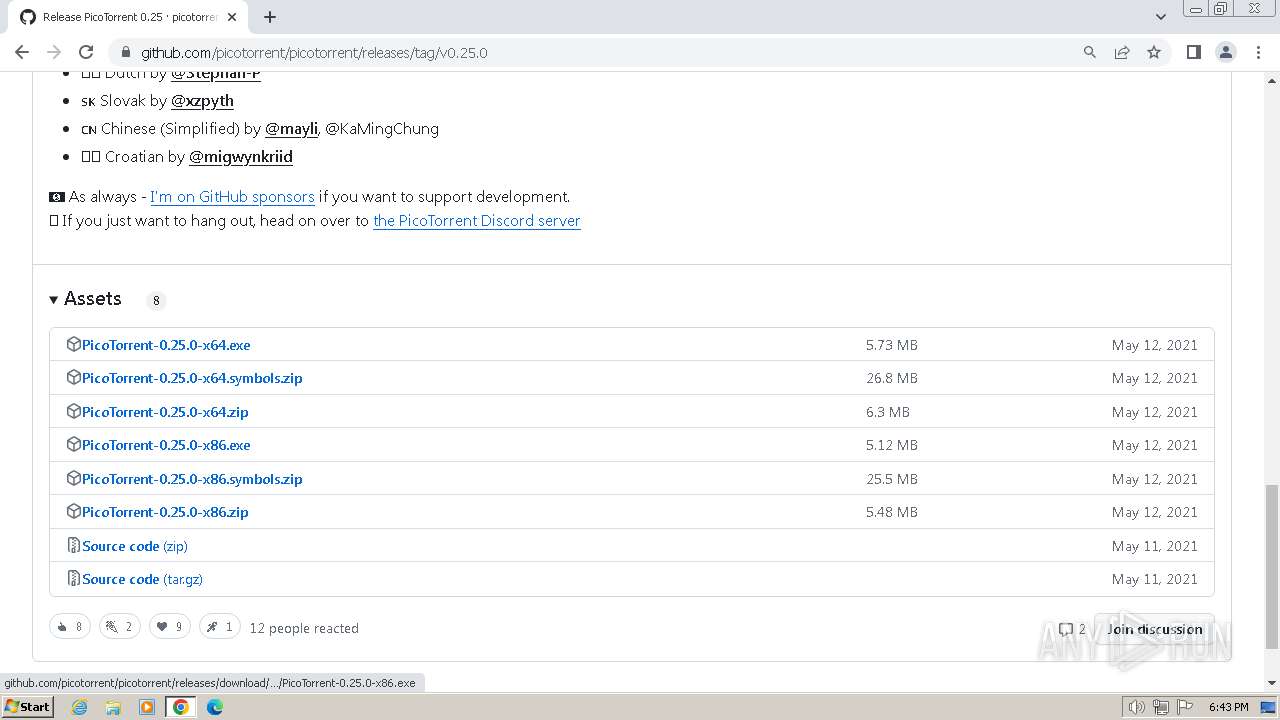Image resolution: width=1280 pixels, height=720 pixels.
Task: Toggle hooray reaction showing 2
Action: 120,627
